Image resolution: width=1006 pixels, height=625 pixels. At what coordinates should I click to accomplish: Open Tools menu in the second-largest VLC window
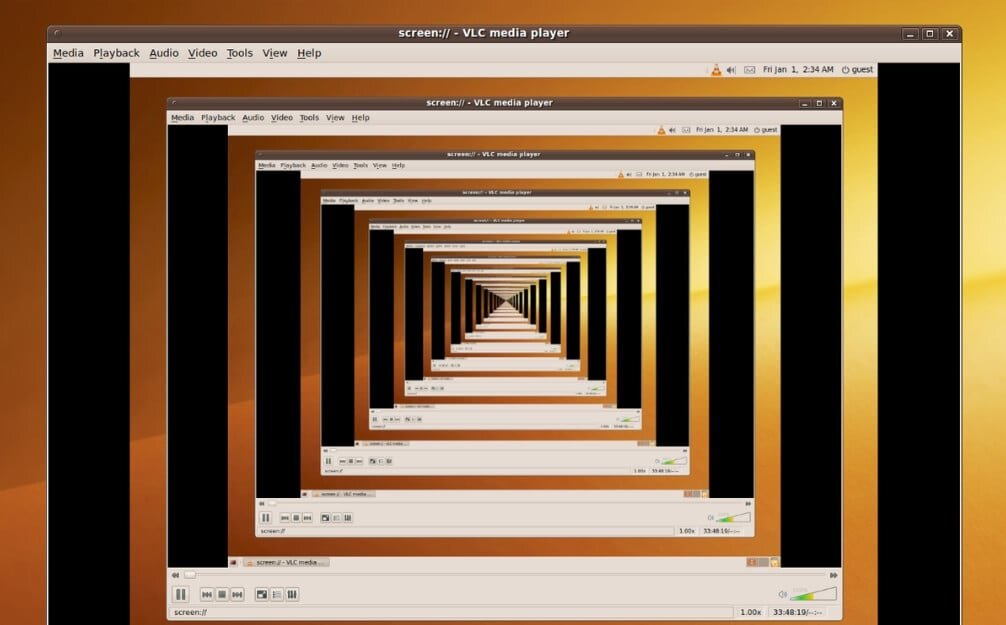[x=309, y=117]
